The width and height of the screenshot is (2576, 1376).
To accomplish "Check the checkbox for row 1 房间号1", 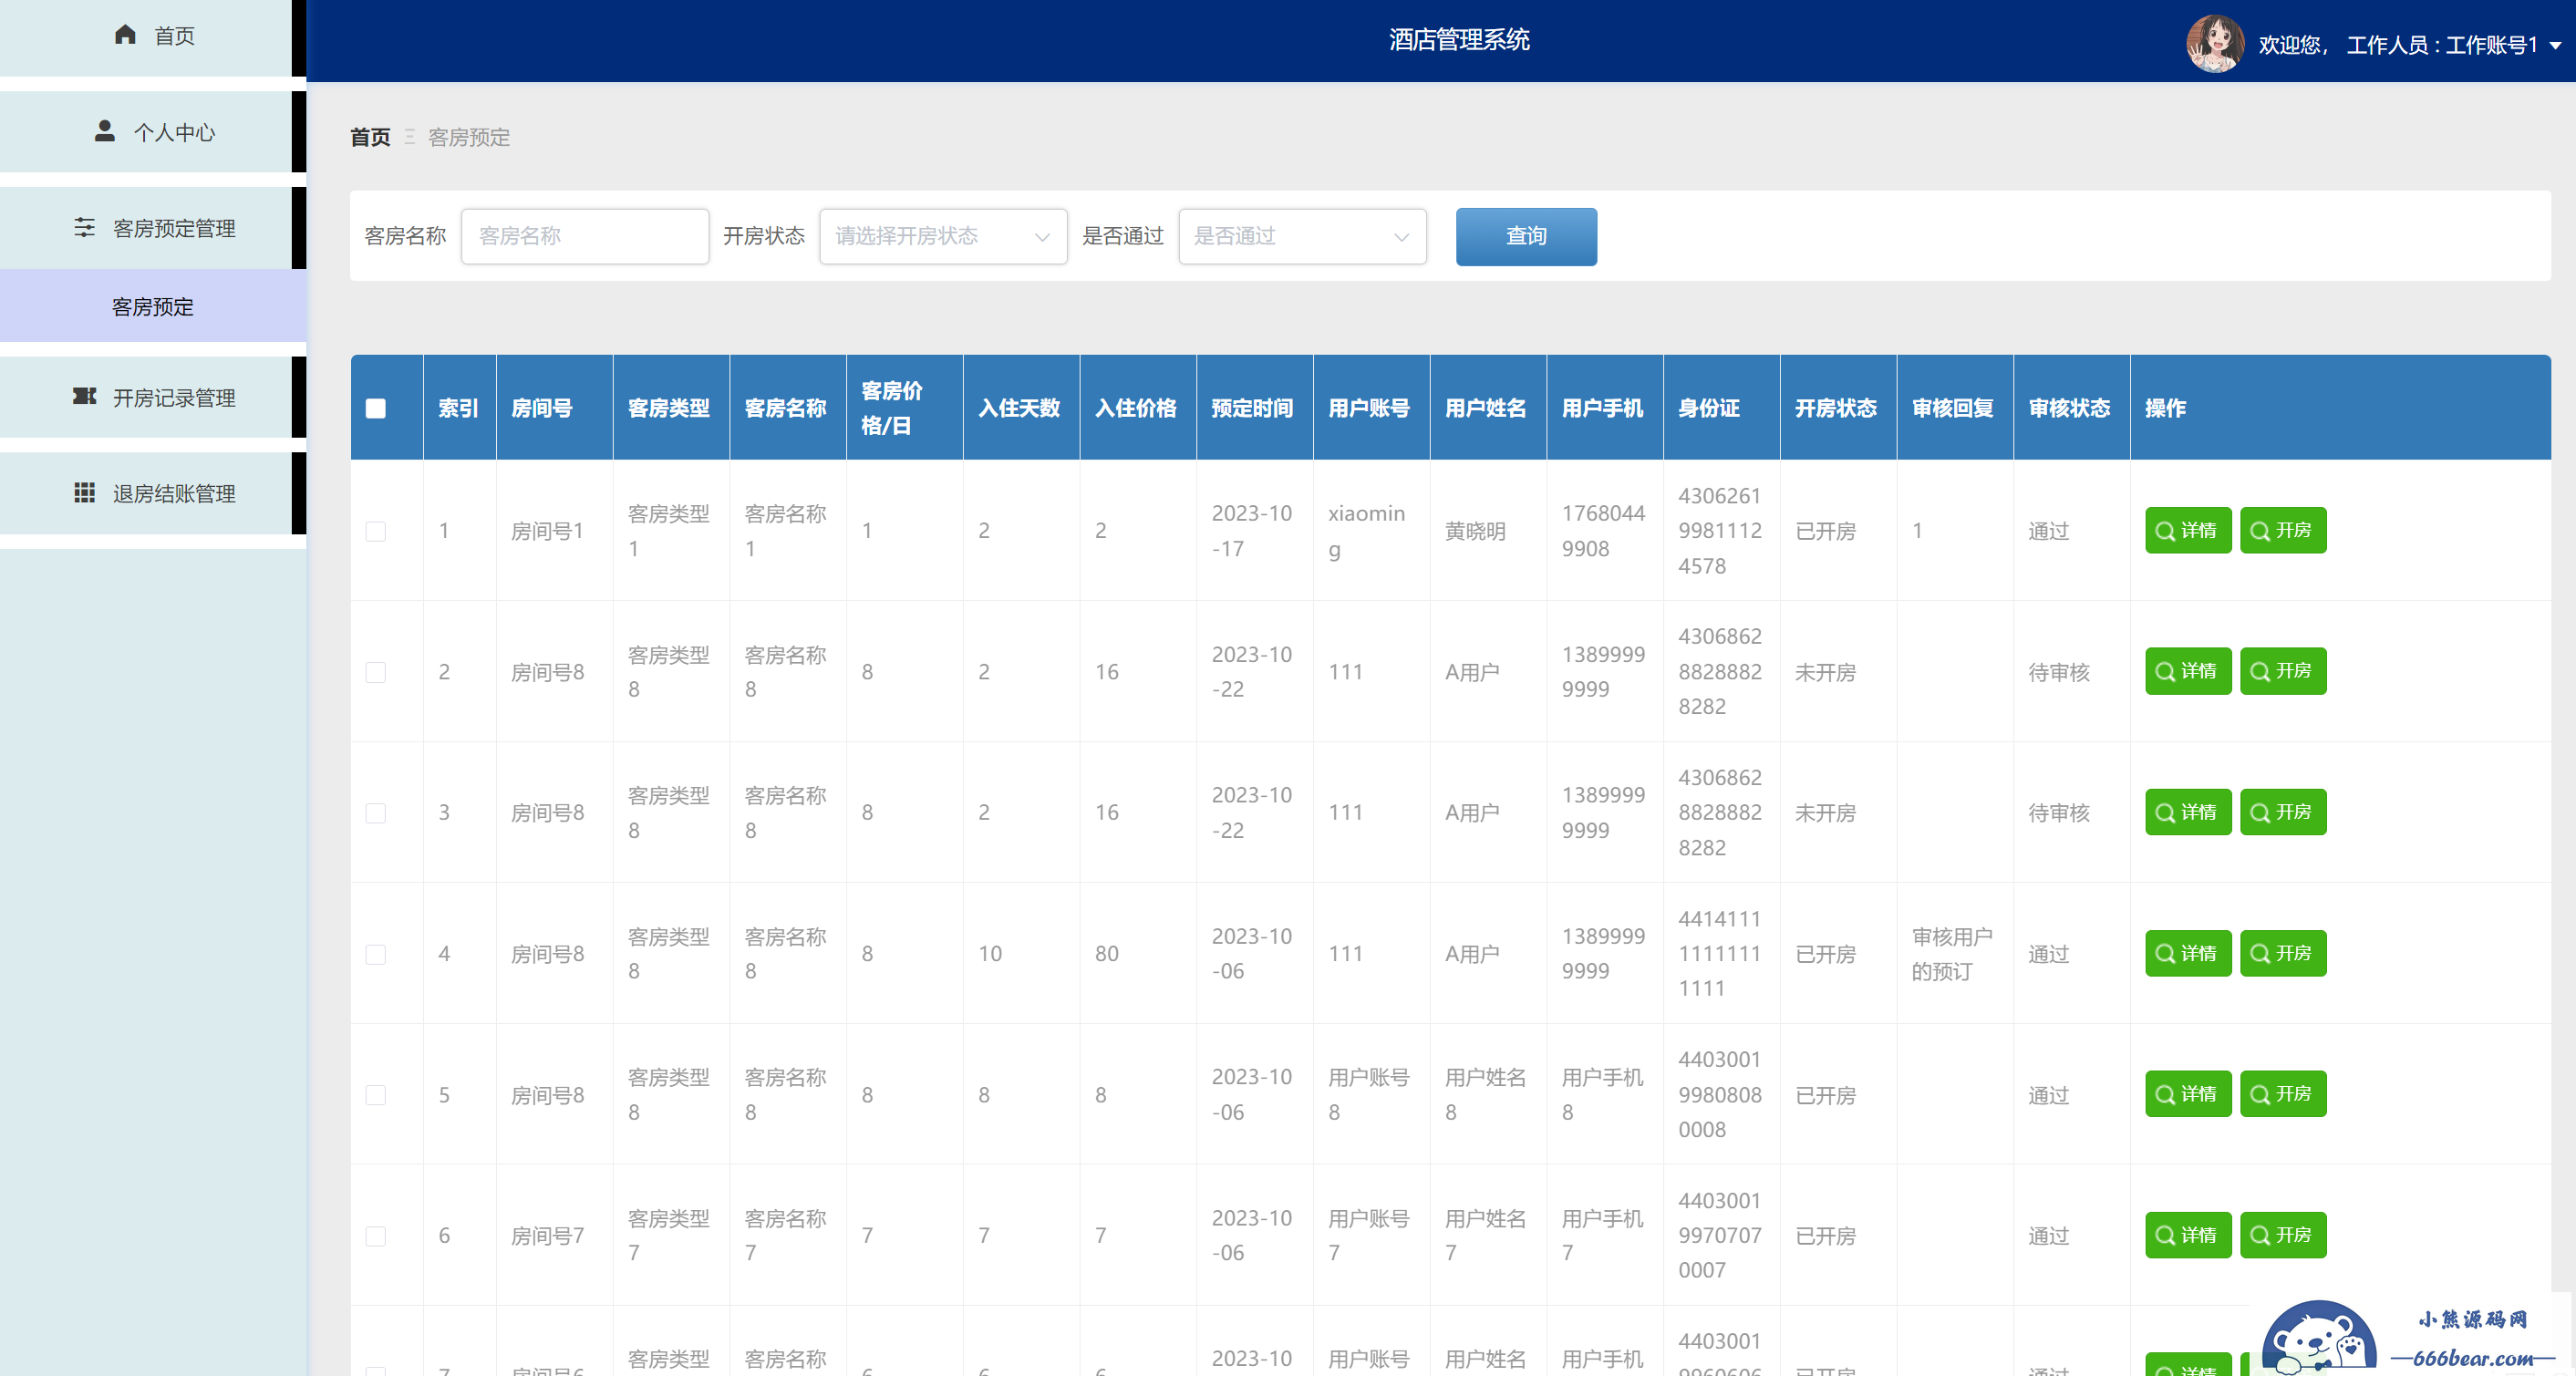I will point(376,531).
